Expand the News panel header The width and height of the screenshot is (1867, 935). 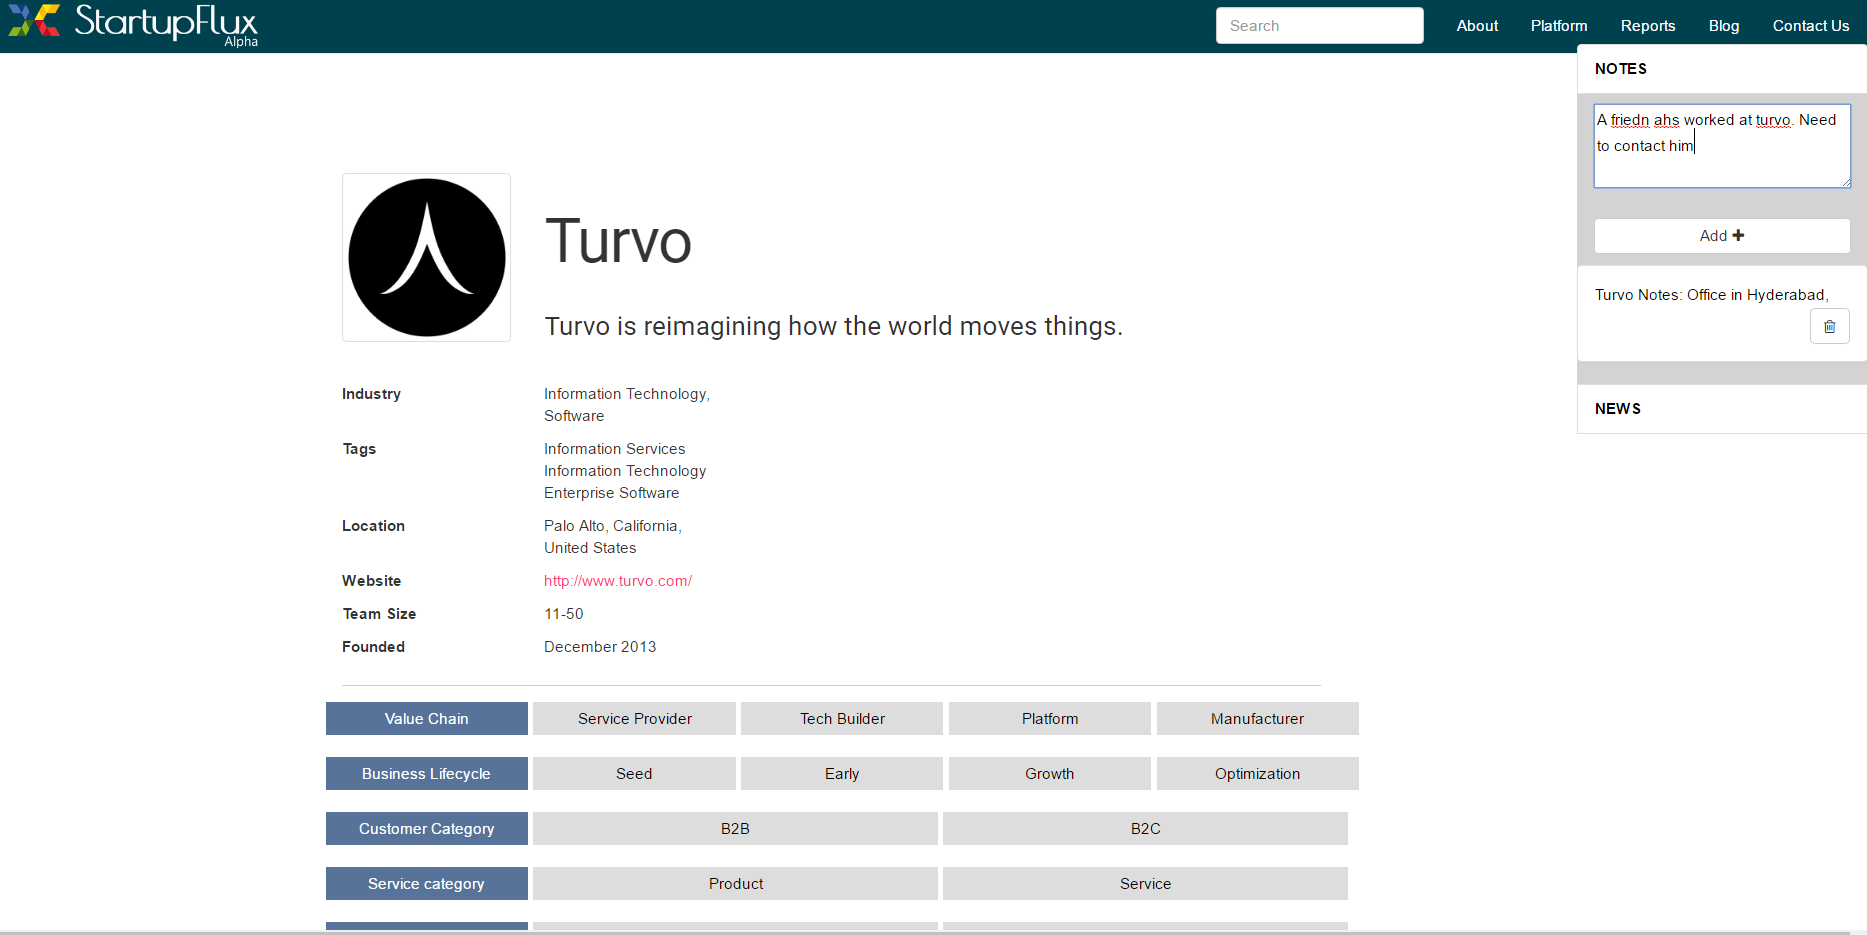(1618, 409)
